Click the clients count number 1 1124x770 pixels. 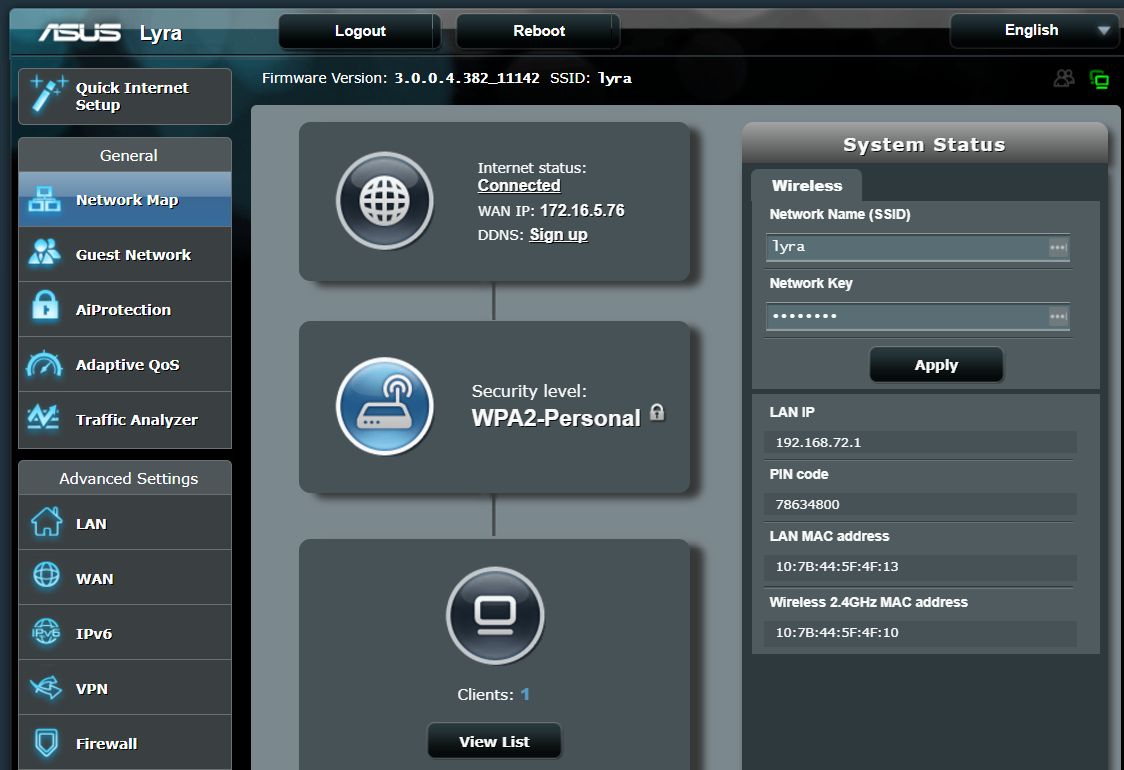(525, 694)
